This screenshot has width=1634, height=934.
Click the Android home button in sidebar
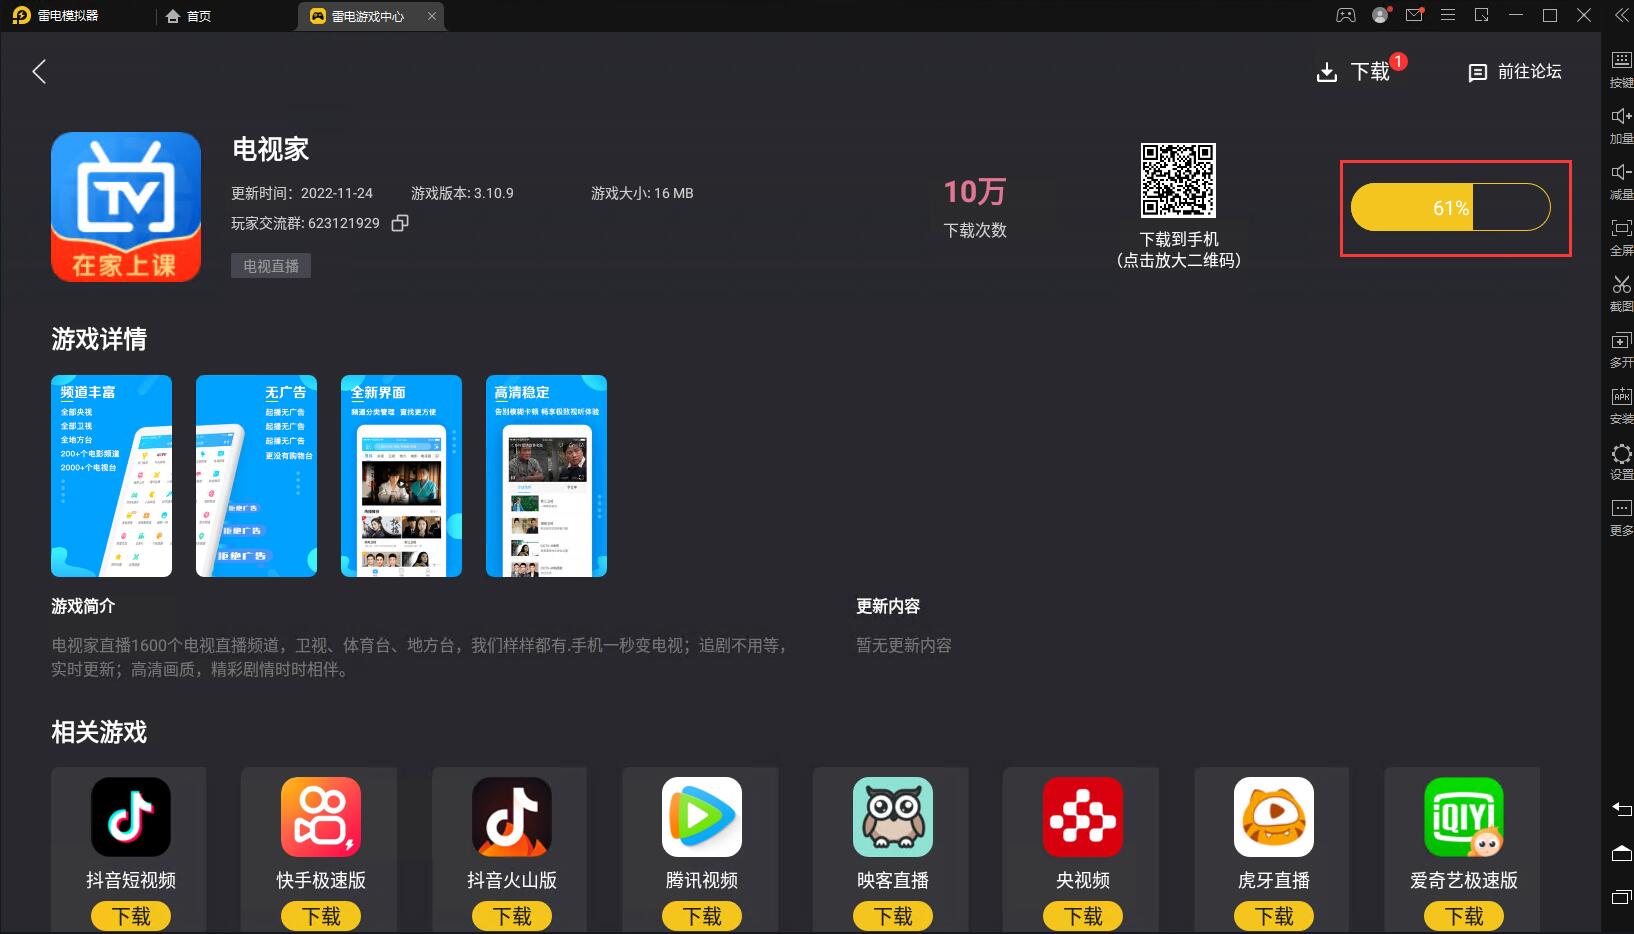coord(1621,853)
